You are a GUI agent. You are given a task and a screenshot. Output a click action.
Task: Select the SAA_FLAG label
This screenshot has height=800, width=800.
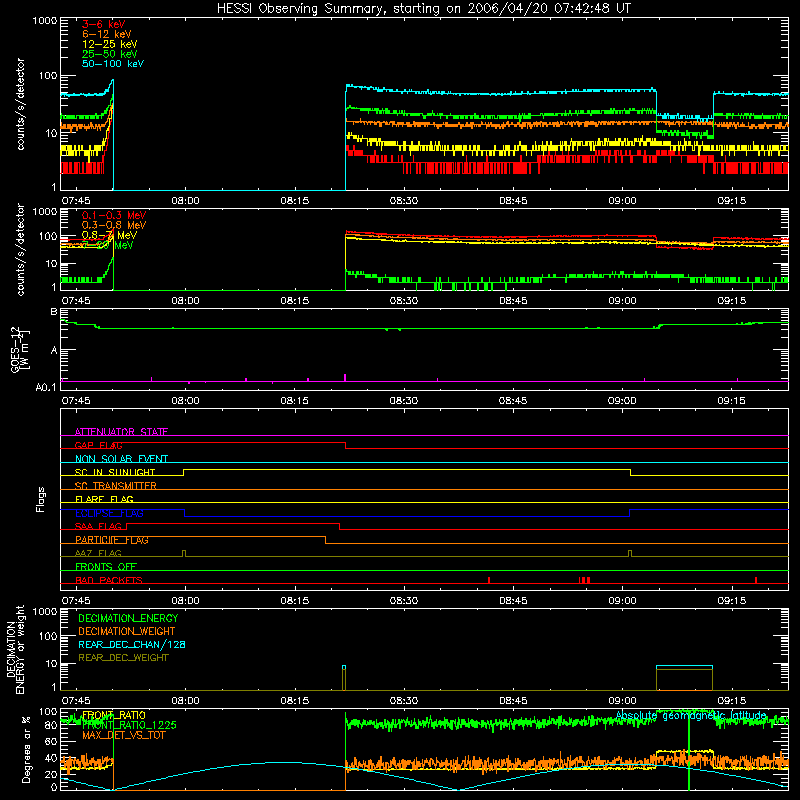98,526
